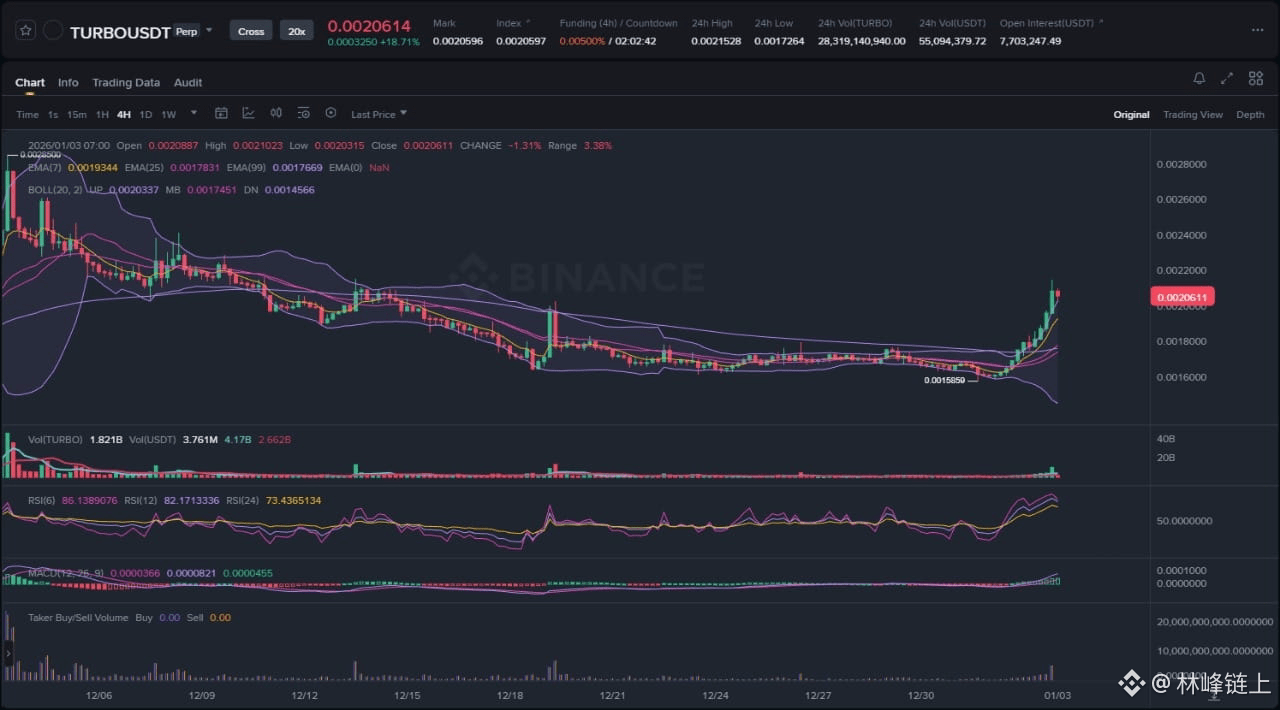Switch to the Depth chart view
This screenshot has height=710, width=1280.
[1250, 114]
